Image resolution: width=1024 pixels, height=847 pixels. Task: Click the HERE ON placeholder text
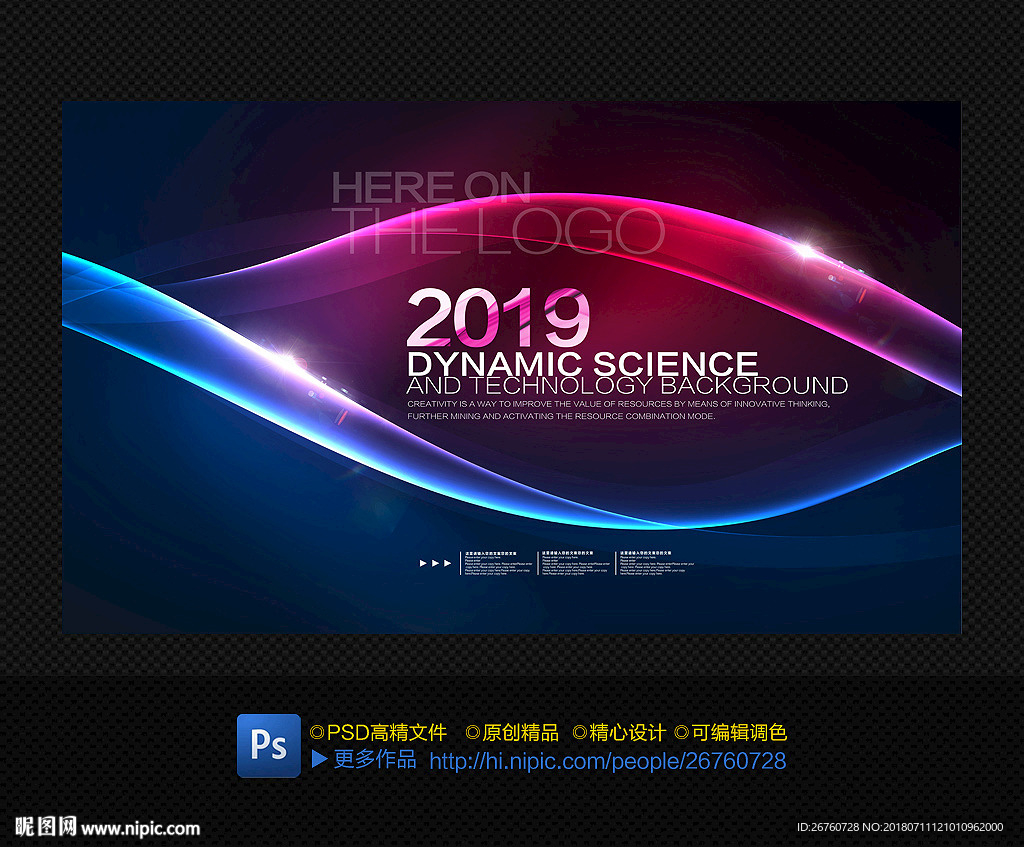[431, 187]
